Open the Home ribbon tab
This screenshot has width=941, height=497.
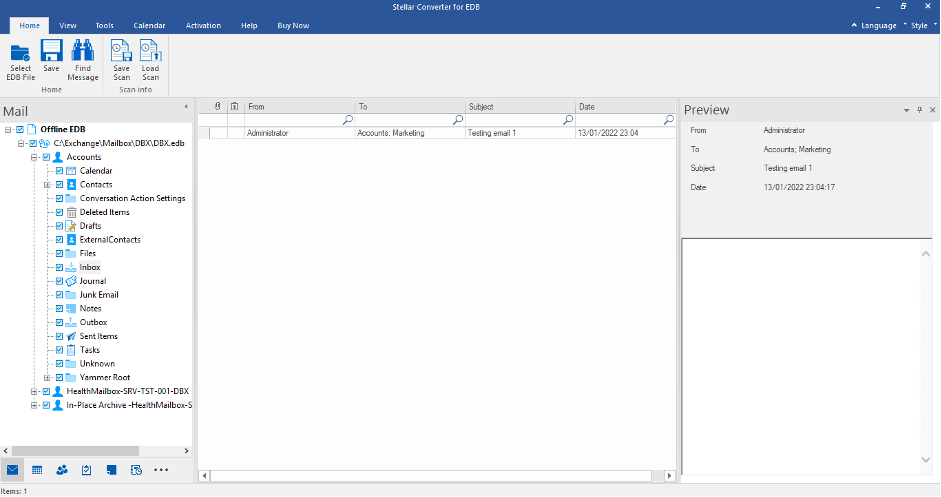(29, 26)
